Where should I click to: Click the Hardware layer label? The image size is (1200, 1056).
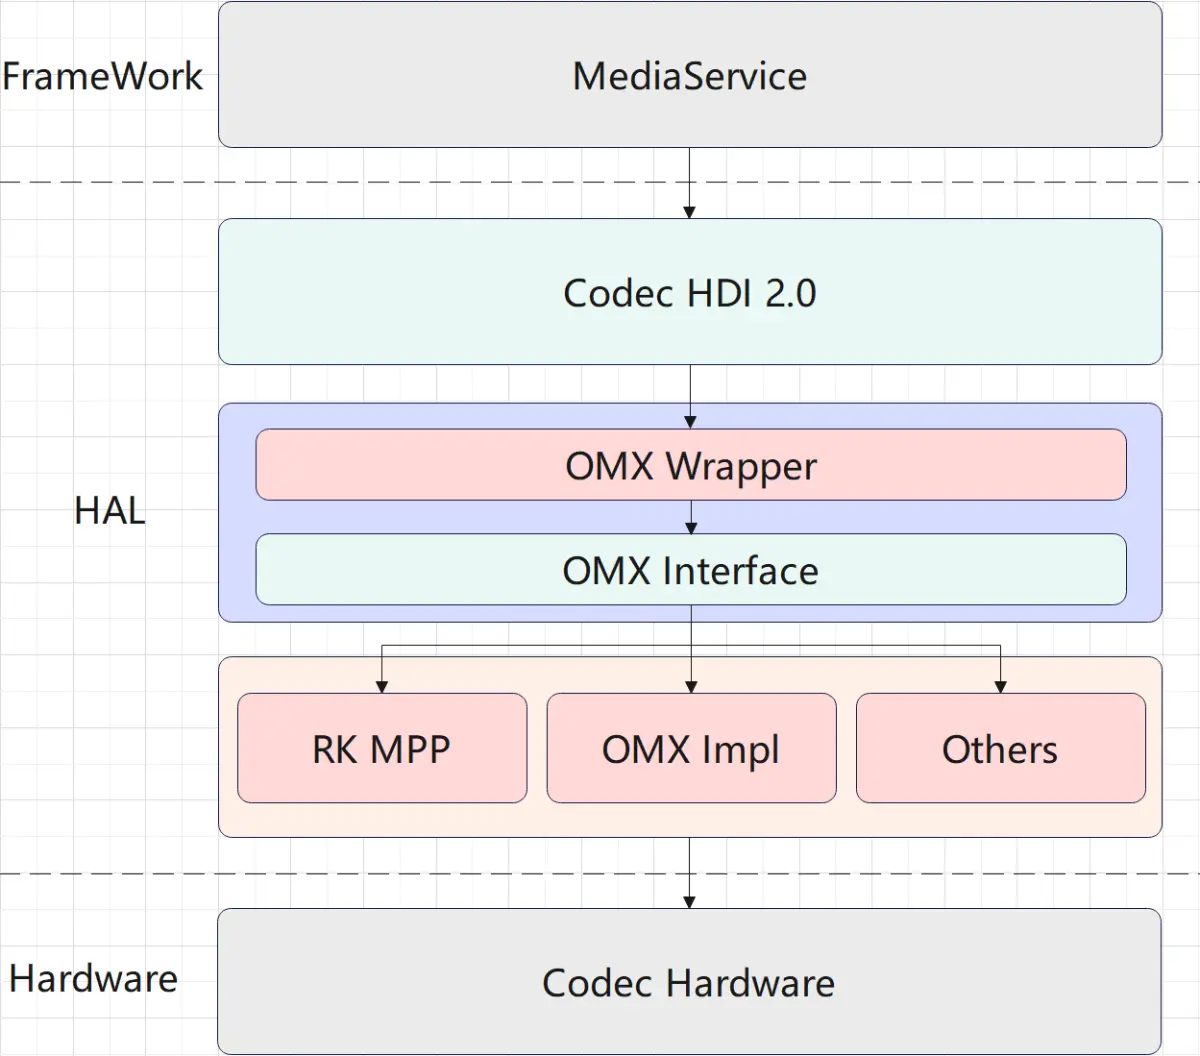pyautogui.click(x=92, y=979)
